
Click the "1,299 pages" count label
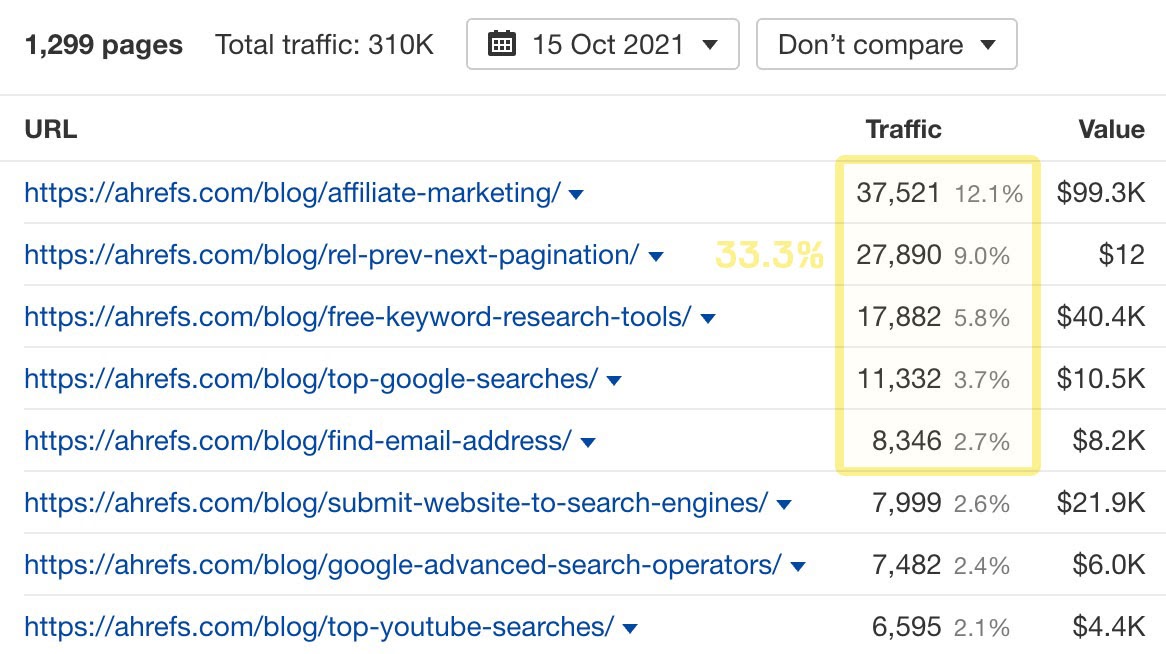[103, 44]
